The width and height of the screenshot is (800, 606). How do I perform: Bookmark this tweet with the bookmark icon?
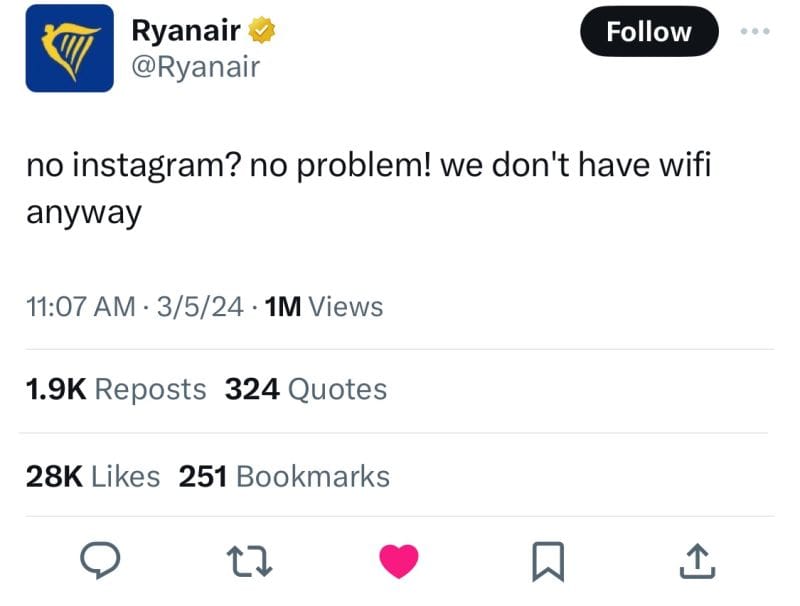(548, 562)
